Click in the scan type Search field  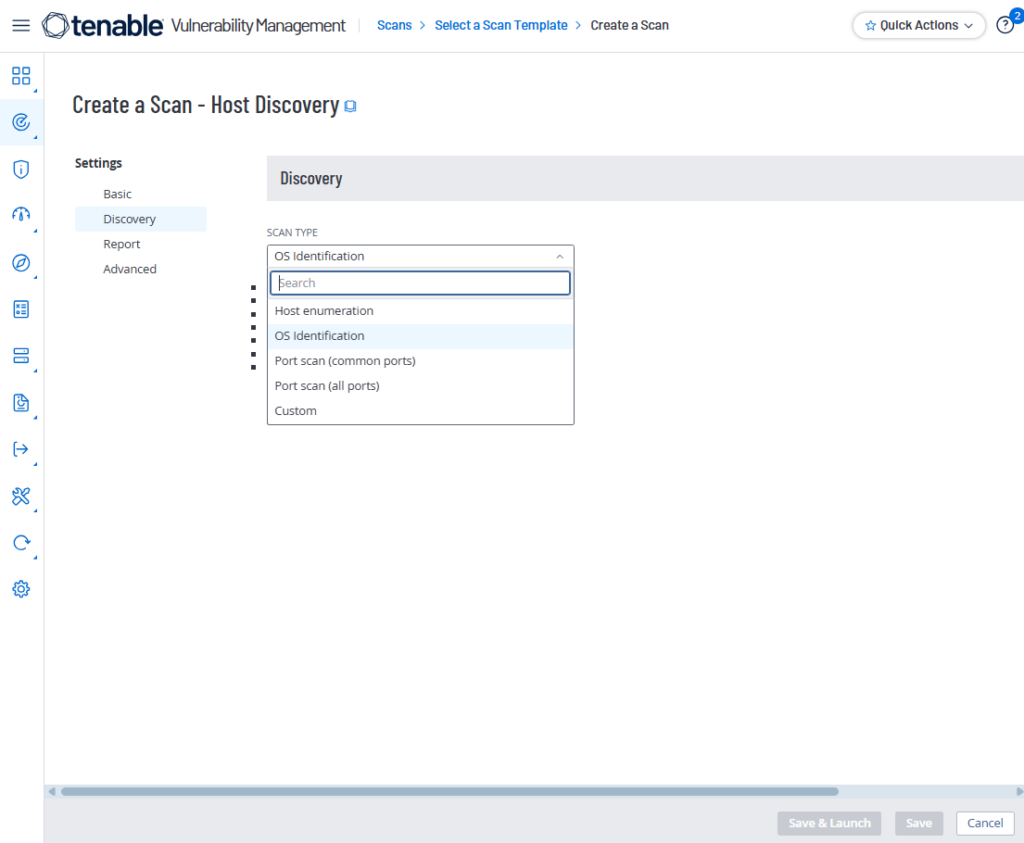click(x=420, y=283)
